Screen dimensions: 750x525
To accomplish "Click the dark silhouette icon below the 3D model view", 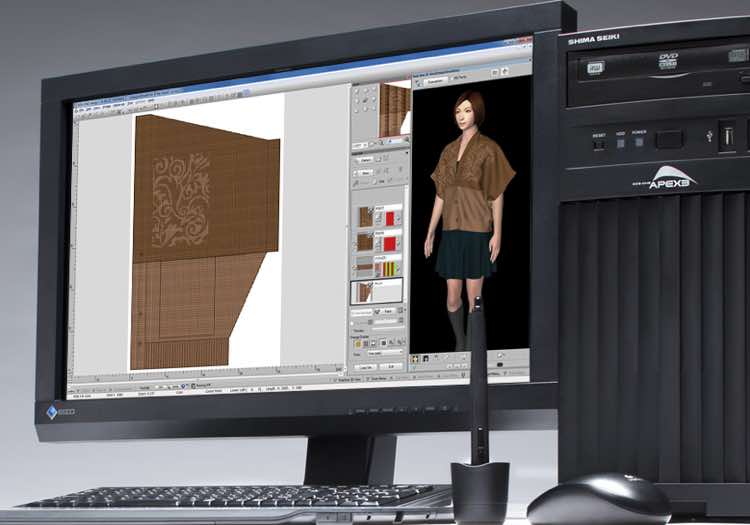I will [x=426, y=359].
